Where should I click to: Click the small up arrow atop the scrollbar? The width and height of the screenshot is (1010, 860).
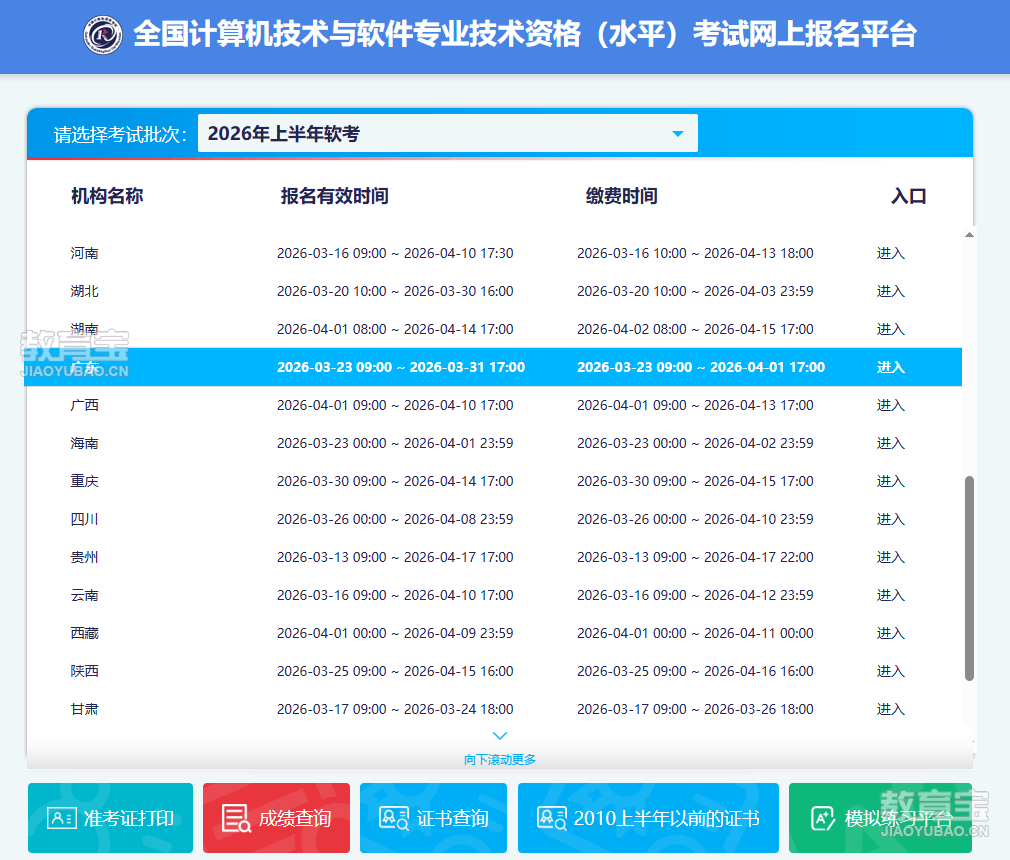click(x=967, y=235)
